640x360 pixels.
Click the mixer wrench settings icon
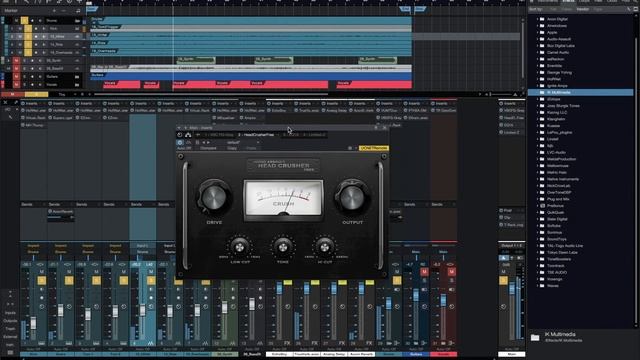[x=11, y=117]
